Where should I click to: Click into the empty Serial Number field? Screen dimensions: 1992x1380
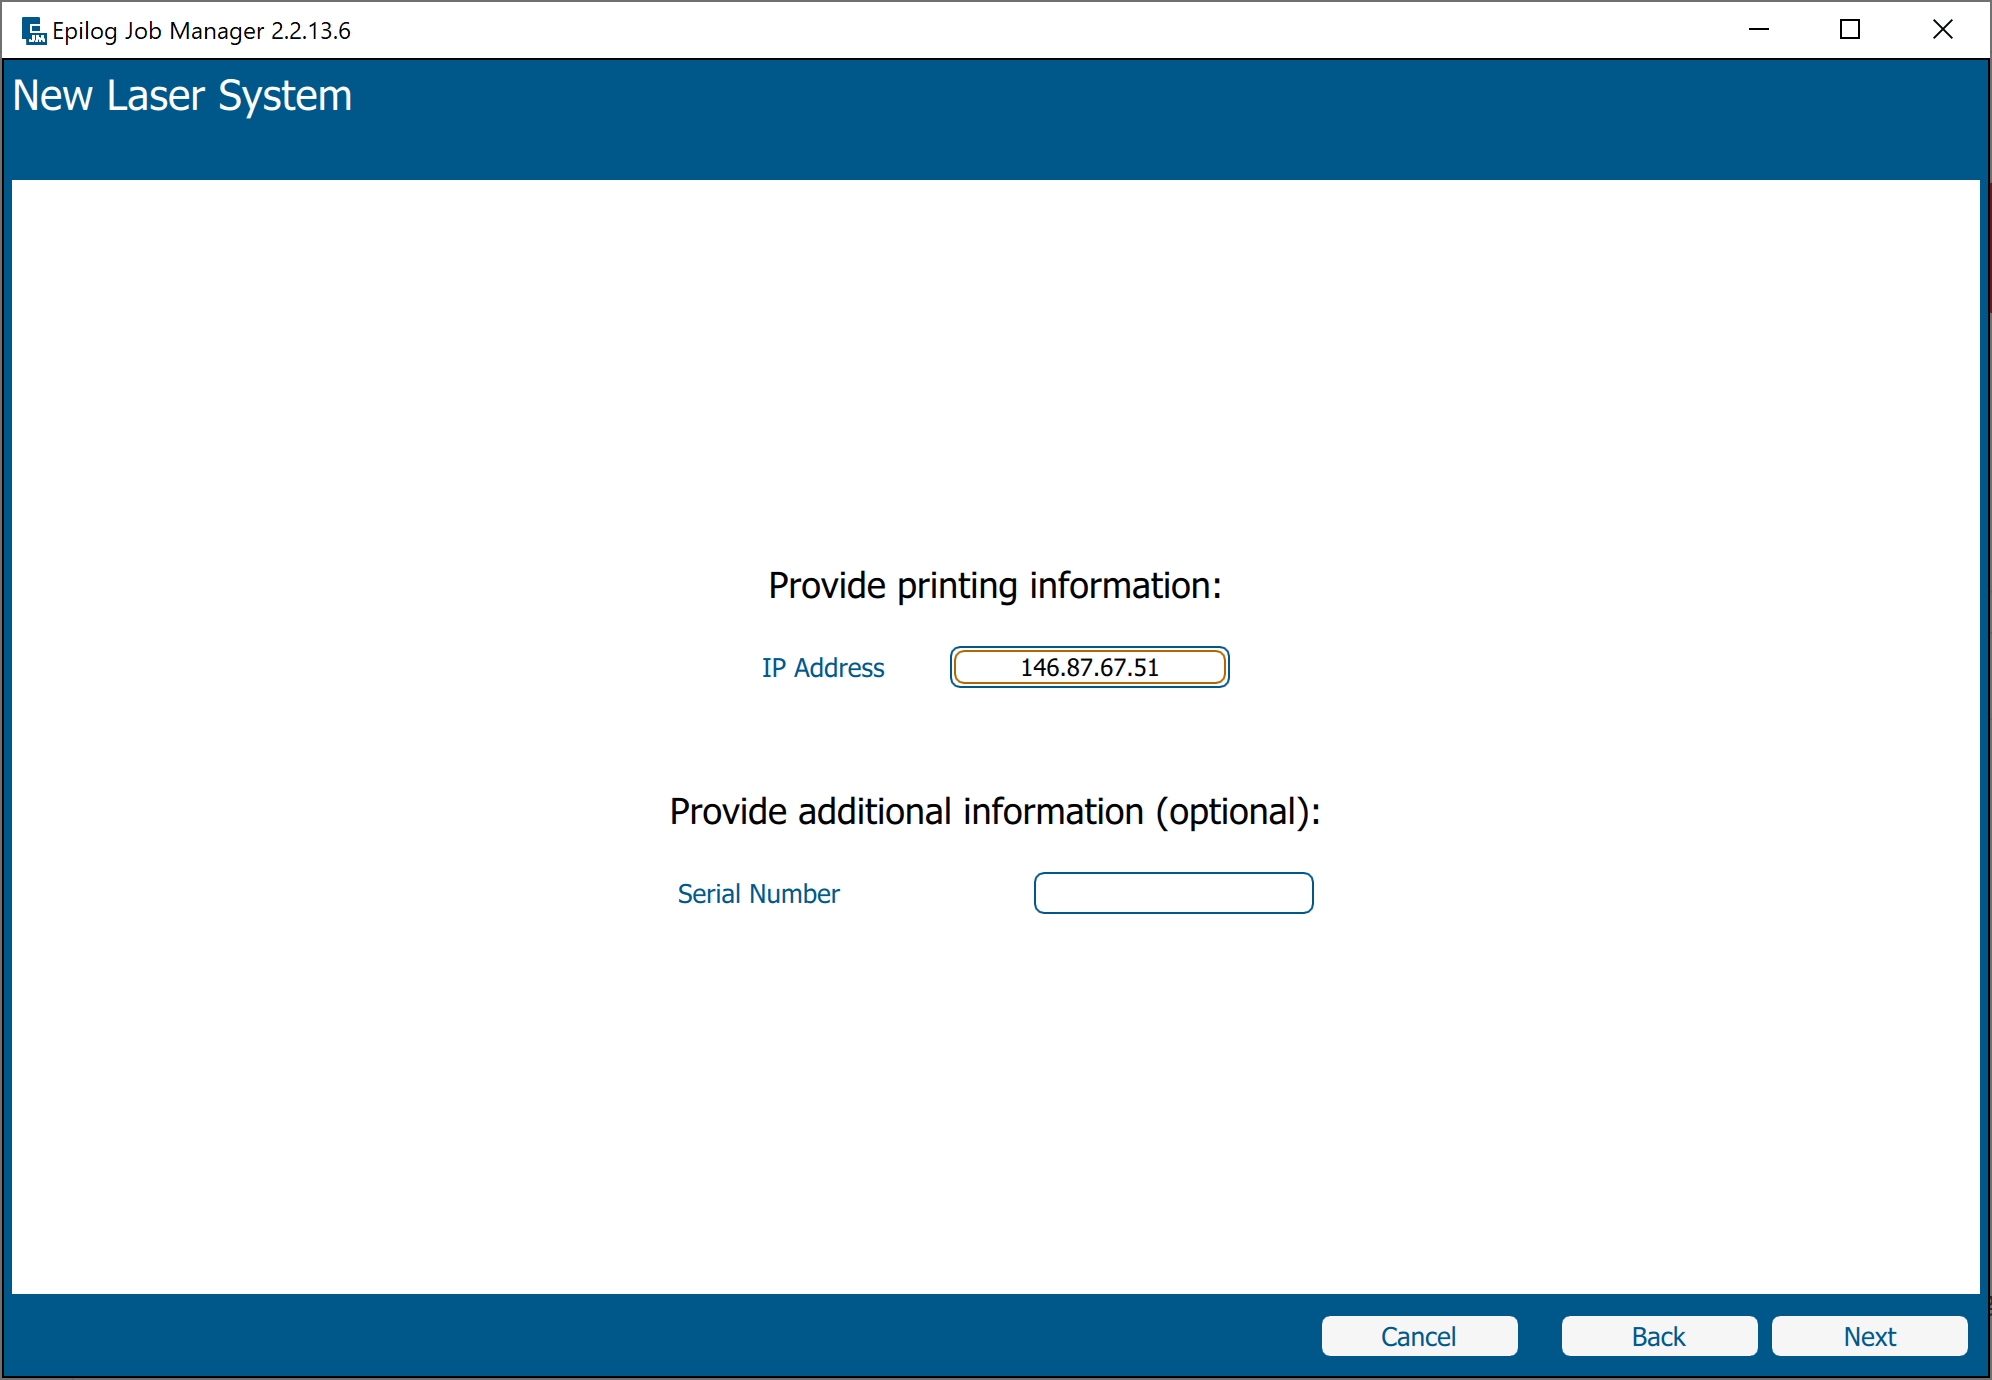(x=1173, y=893)
